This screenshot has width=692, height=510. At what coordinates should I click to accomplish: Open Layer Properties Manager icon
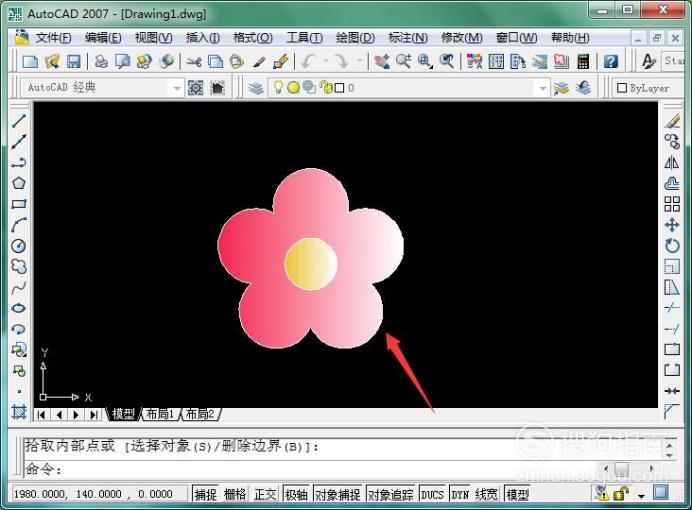pyautogui.click(x=256, y=88)
